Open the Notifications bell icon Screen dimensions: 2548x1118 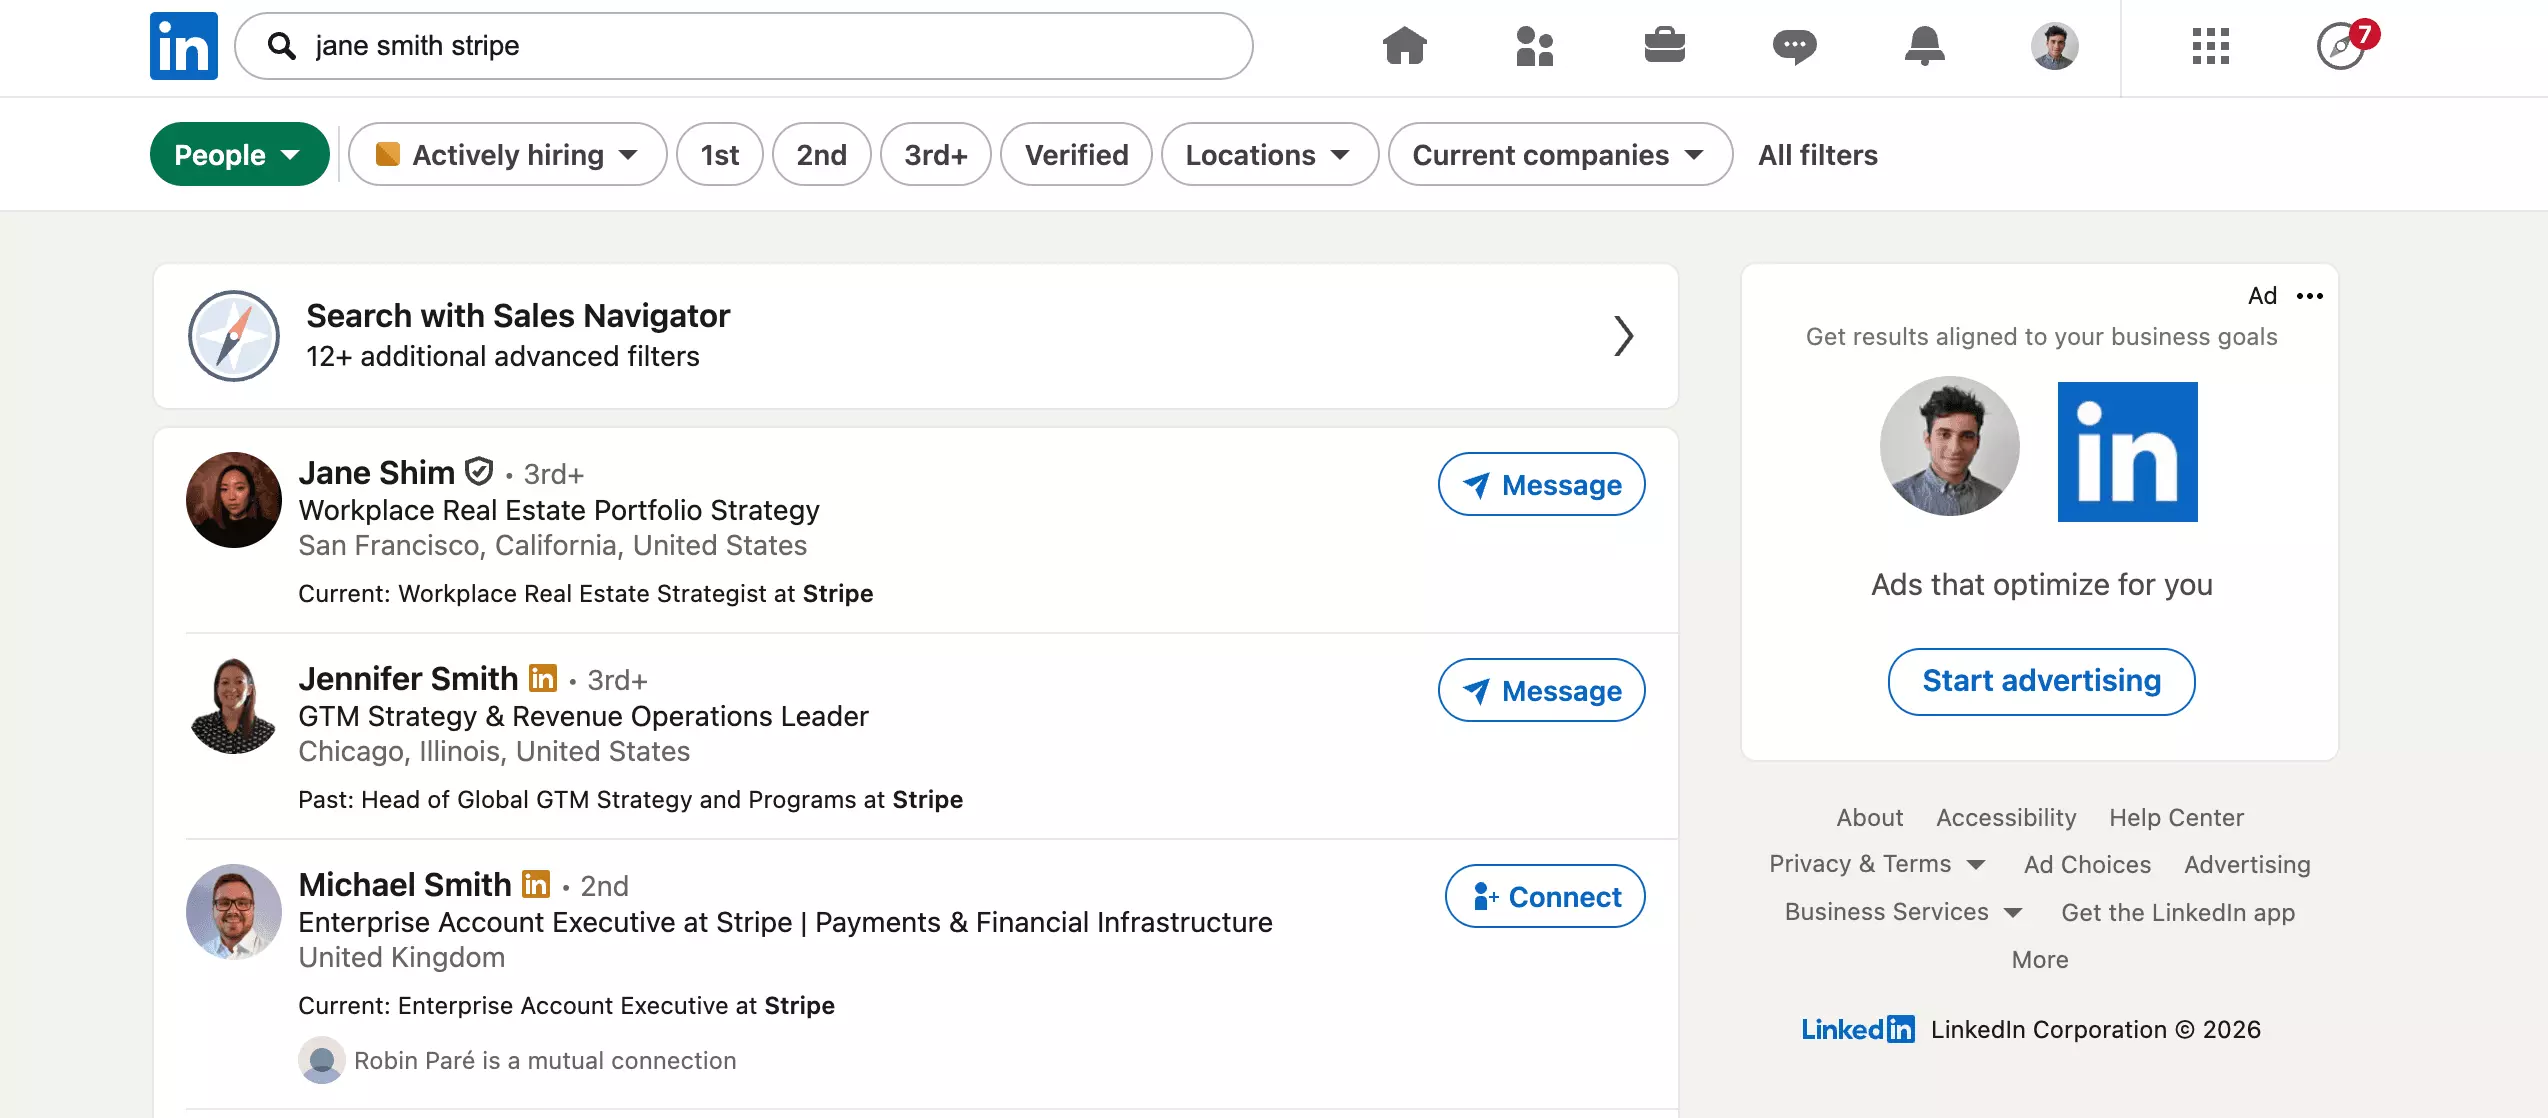pyautogui.click(x=1924, y=46)
